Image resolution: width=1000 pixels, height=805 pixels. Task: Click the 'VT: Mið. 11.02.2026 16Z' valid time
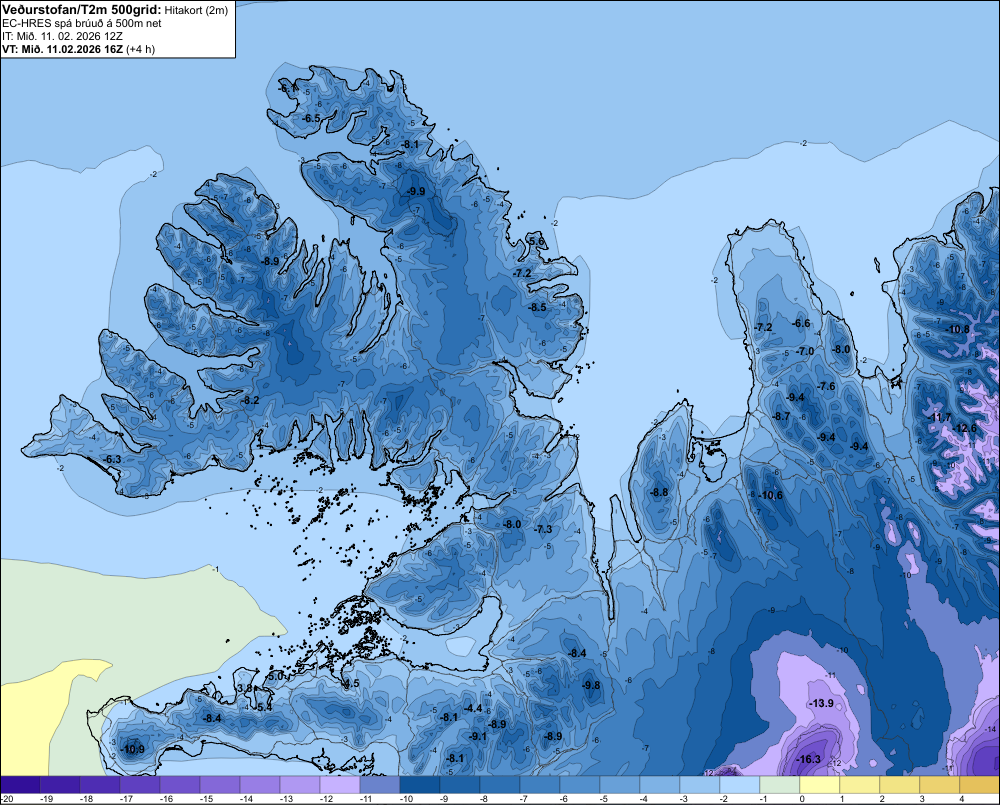(x=62, y=49)
